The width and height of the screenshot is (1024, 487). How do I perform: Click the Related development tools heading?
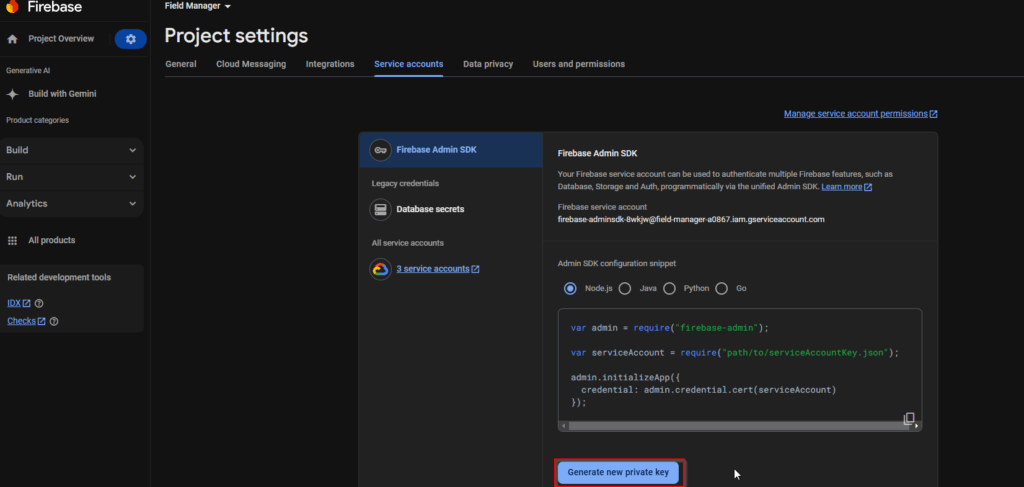point(59,277)
